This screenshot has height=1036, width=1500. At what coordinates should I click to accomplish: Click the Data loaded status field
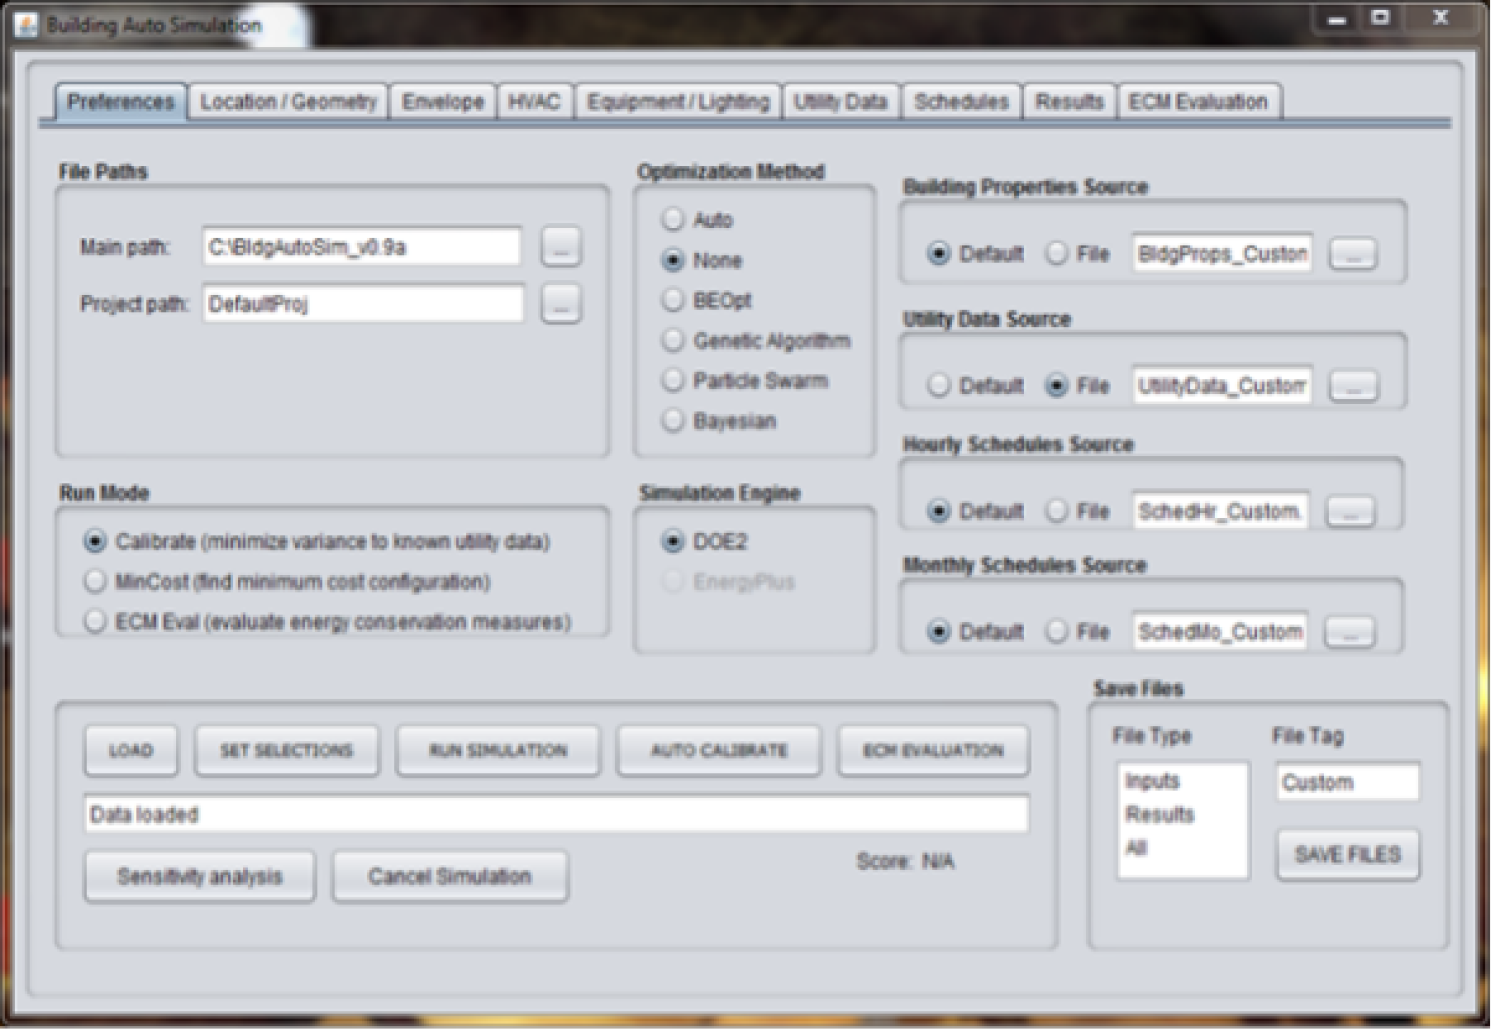click(x=557, y=815)
